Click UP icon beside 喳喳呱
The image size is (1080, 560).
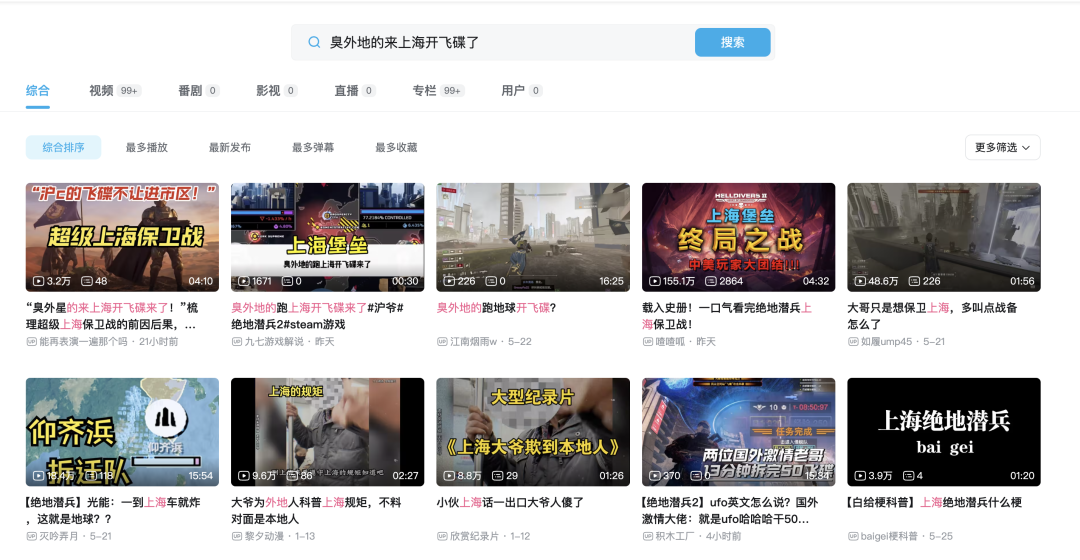point(647,342)
